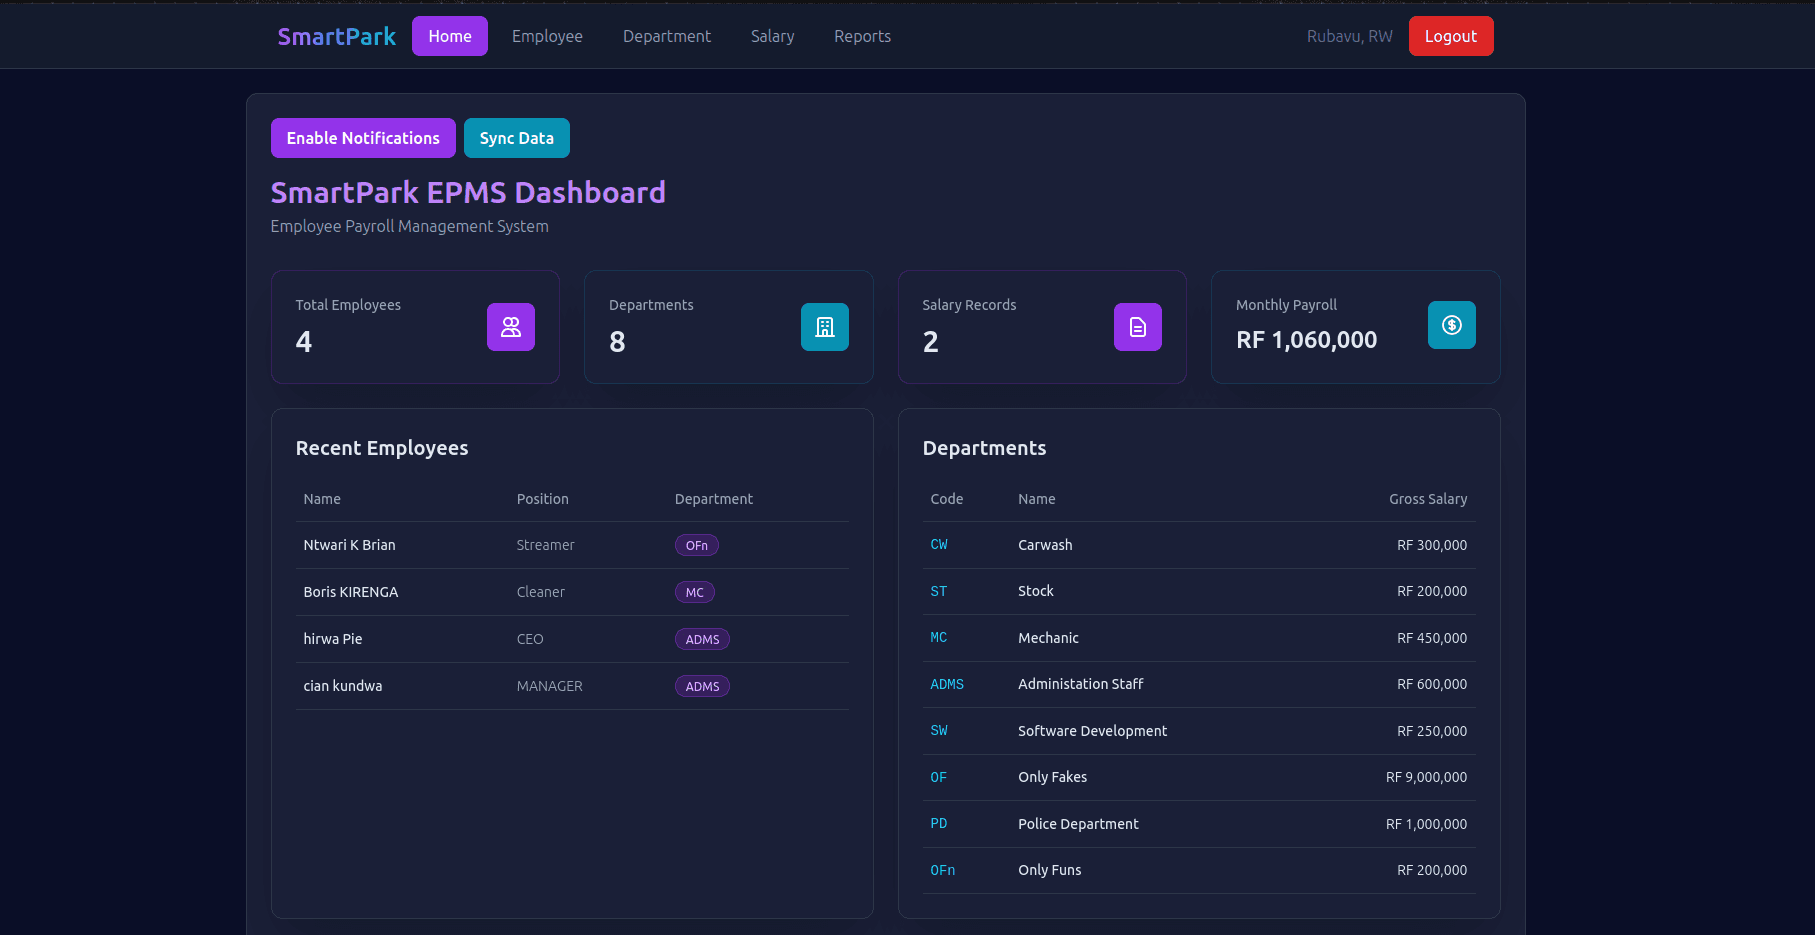Select the MC badge on Boris KIRENGA's row
Viewport: 1815px width, 935px height.
(694, 591)
